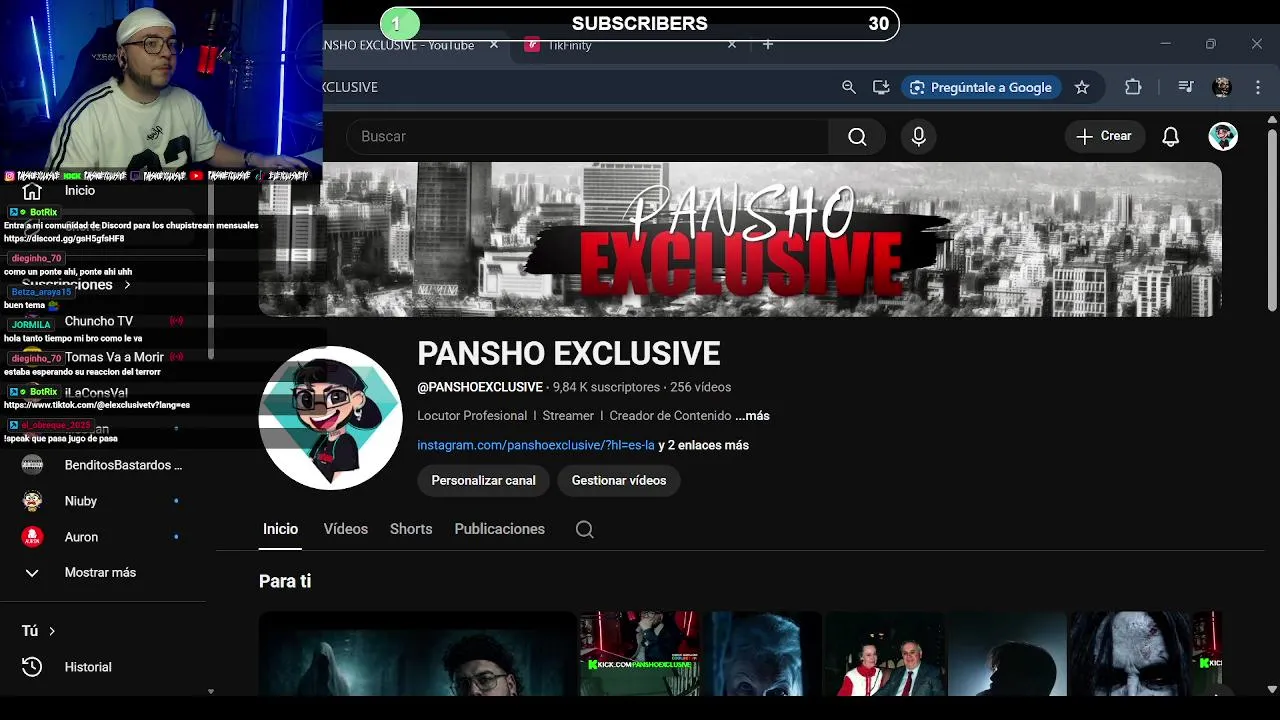The height and width of the screenshot is (720, 1280).
Task: Click live indicator beside Tomas Va a Morir
Action: point(176,357)
